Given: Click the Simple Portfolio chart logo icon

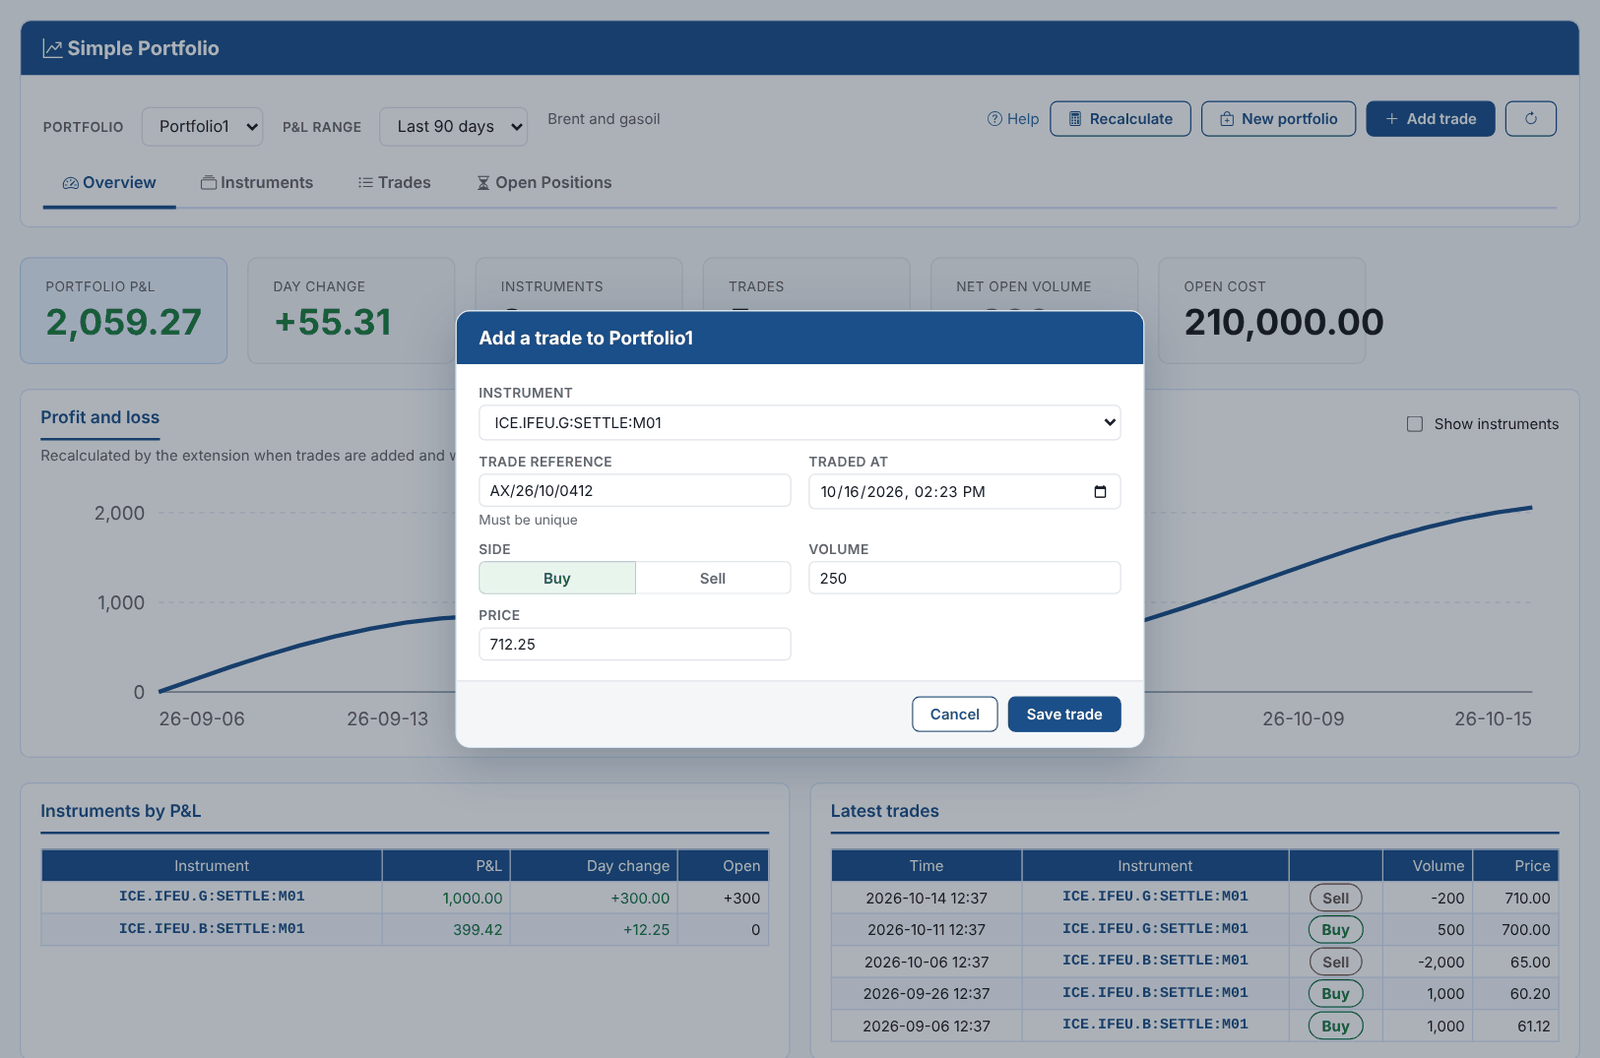Looking at the screenshot, I should pos(52,48).
